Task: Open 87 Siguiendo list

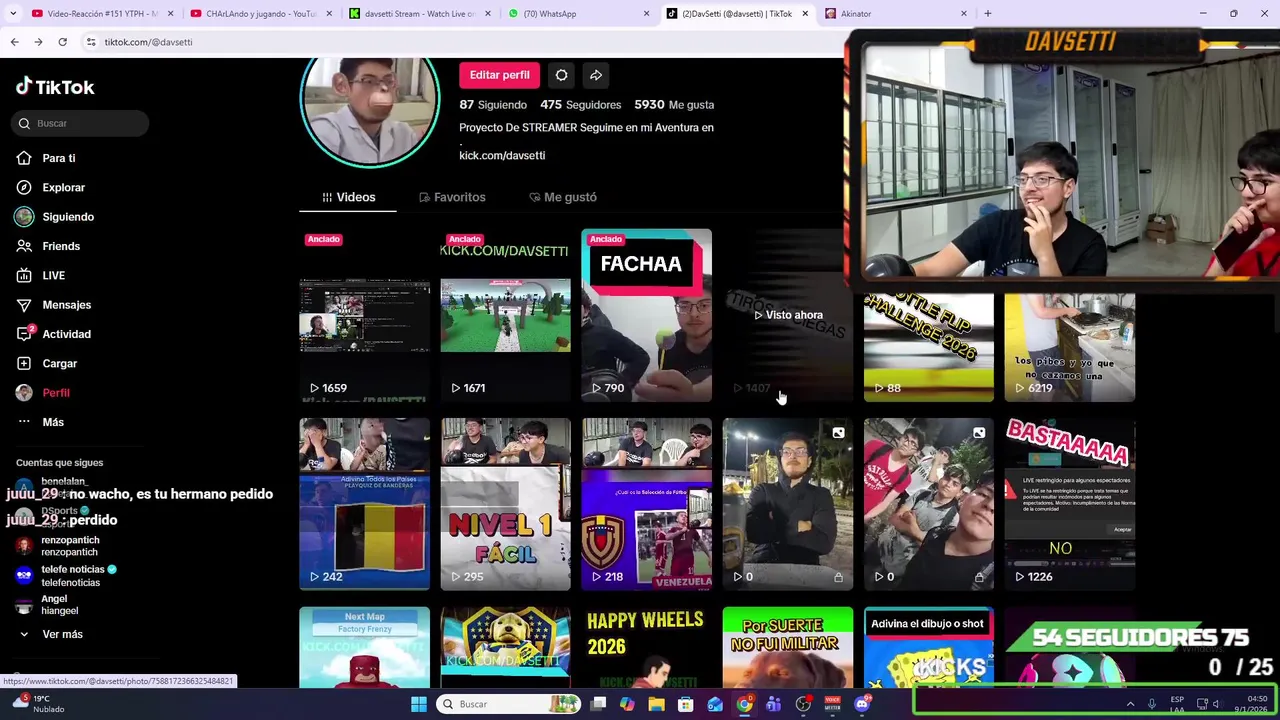Action: 493,104
